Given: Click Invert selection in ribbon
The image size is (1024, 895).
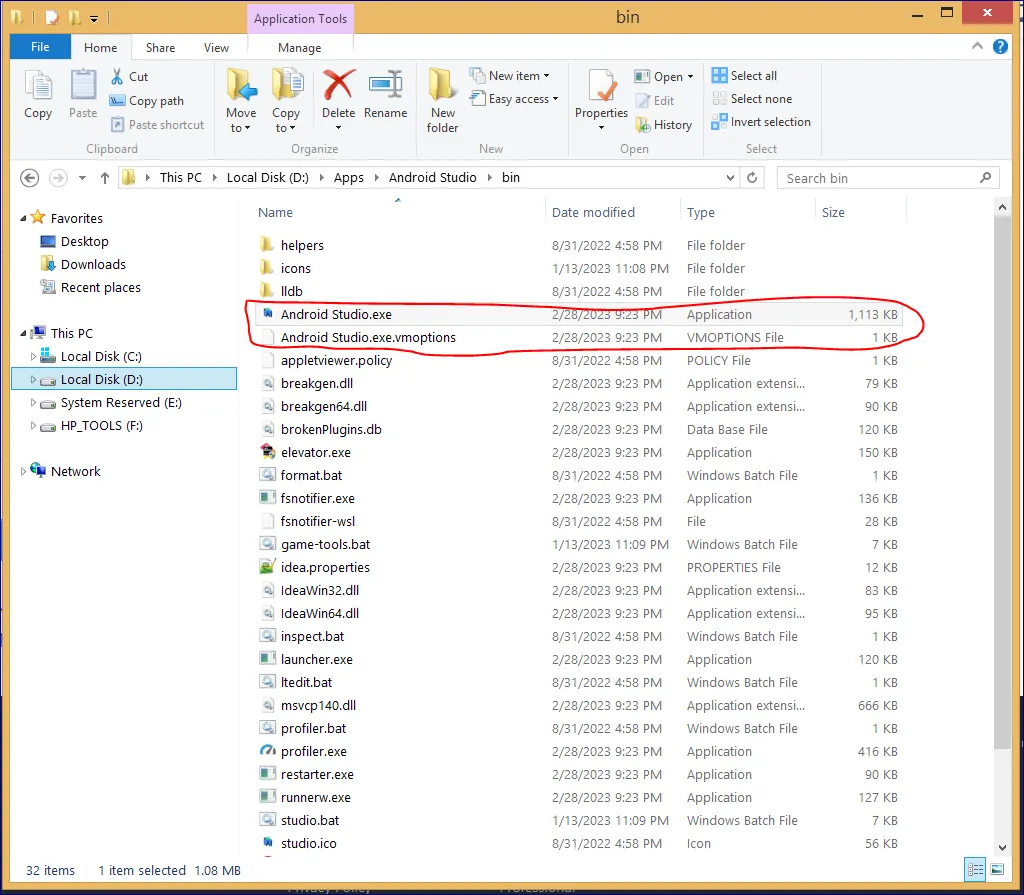Looking at the screenshot, I should [761, 122].
